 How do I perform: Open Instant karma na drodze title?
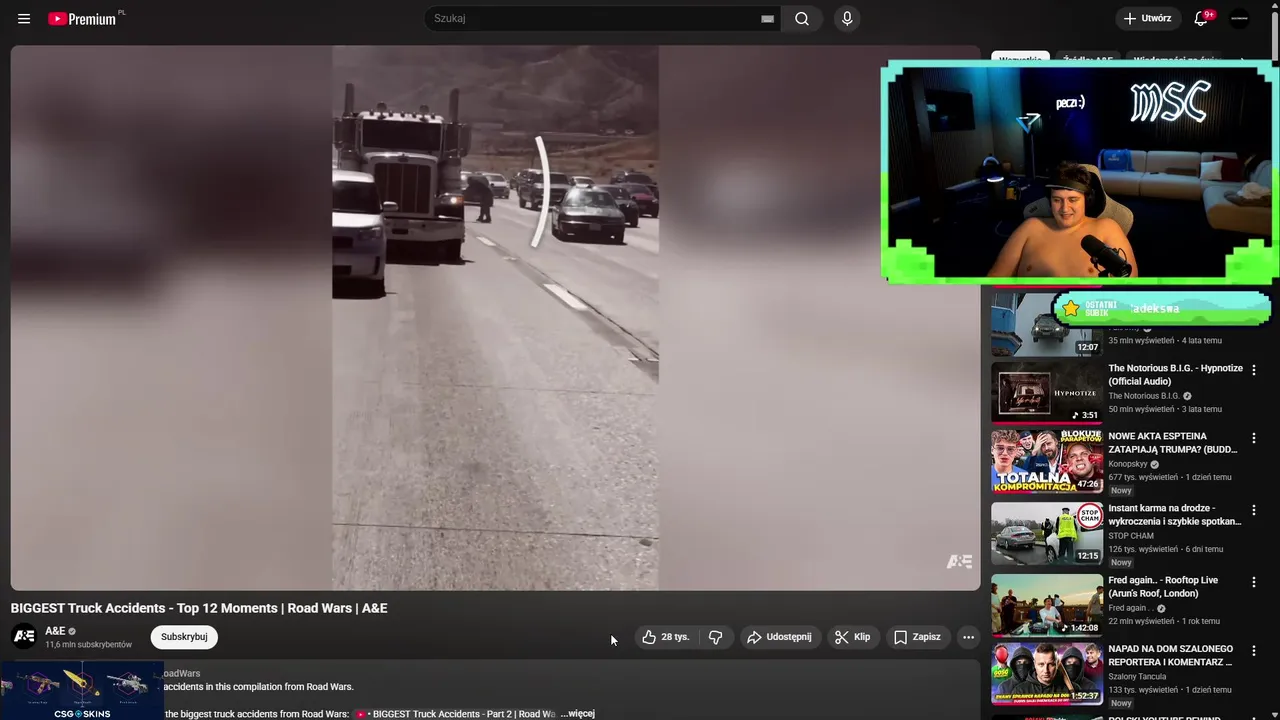click(x=1175, y=515)
